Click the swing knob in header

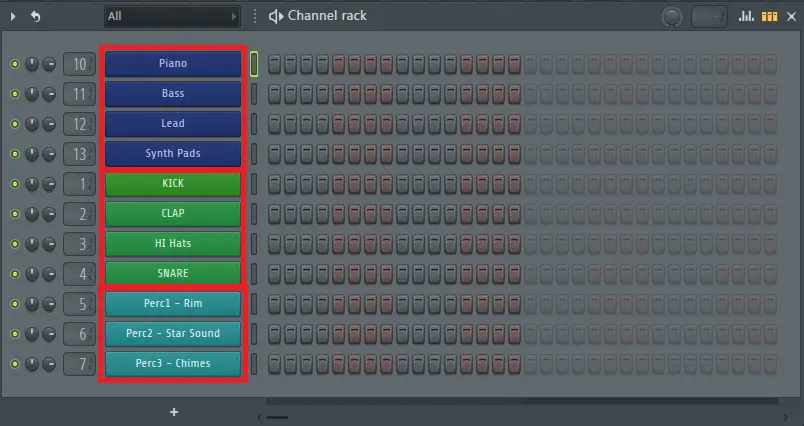pyautogui.click(x=672, y=16)
